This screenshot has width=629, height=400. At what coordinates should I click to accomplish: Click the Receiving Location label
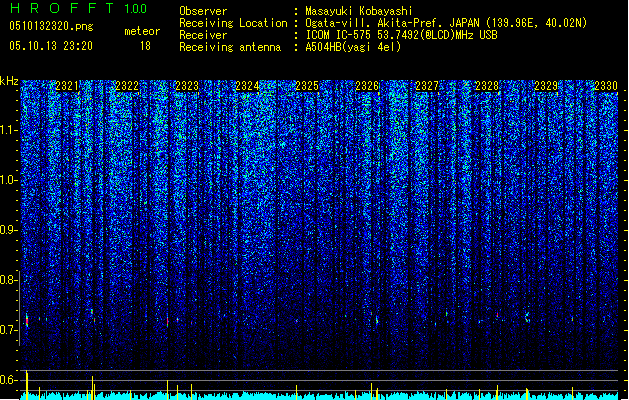point(233,23)
